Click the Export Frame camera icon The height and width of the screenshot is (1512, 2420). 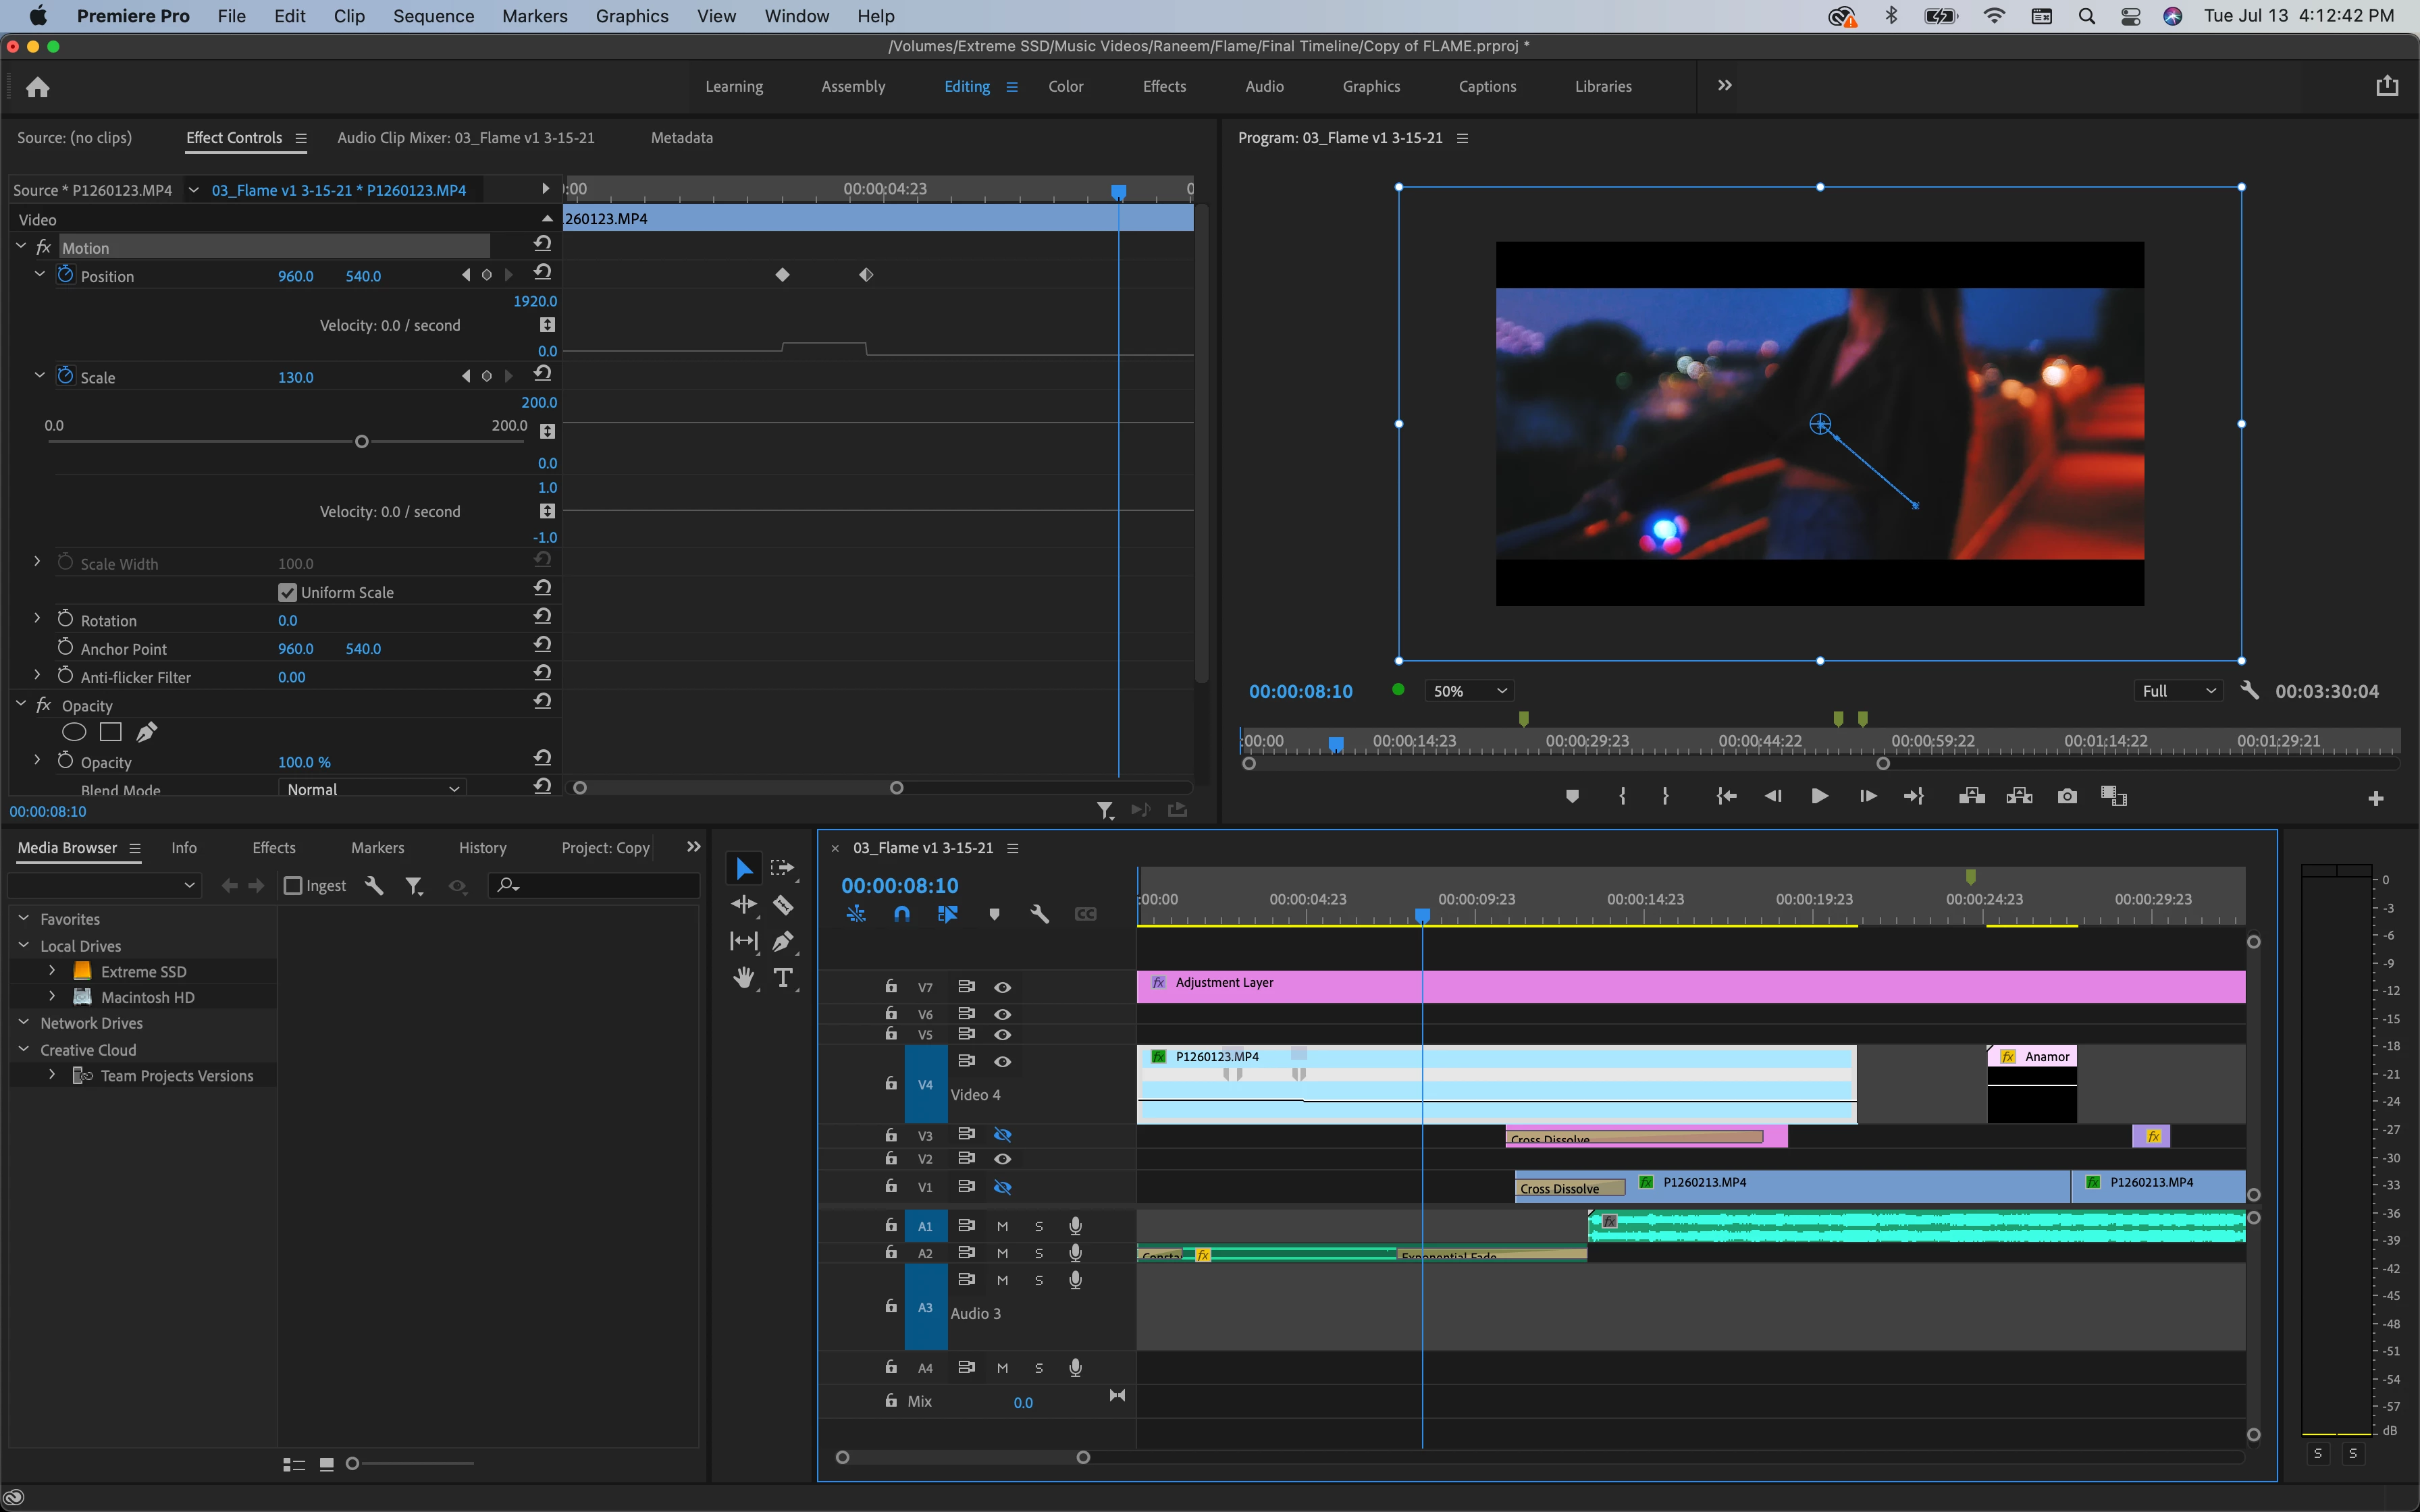[x=2067, y=796]
